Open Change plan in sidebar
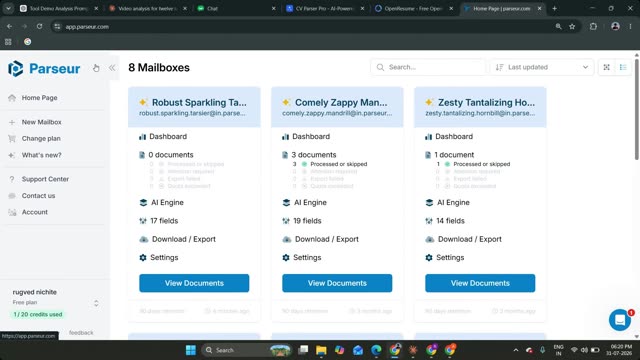Screen dimensions: 640x360 tap(41, 138)
